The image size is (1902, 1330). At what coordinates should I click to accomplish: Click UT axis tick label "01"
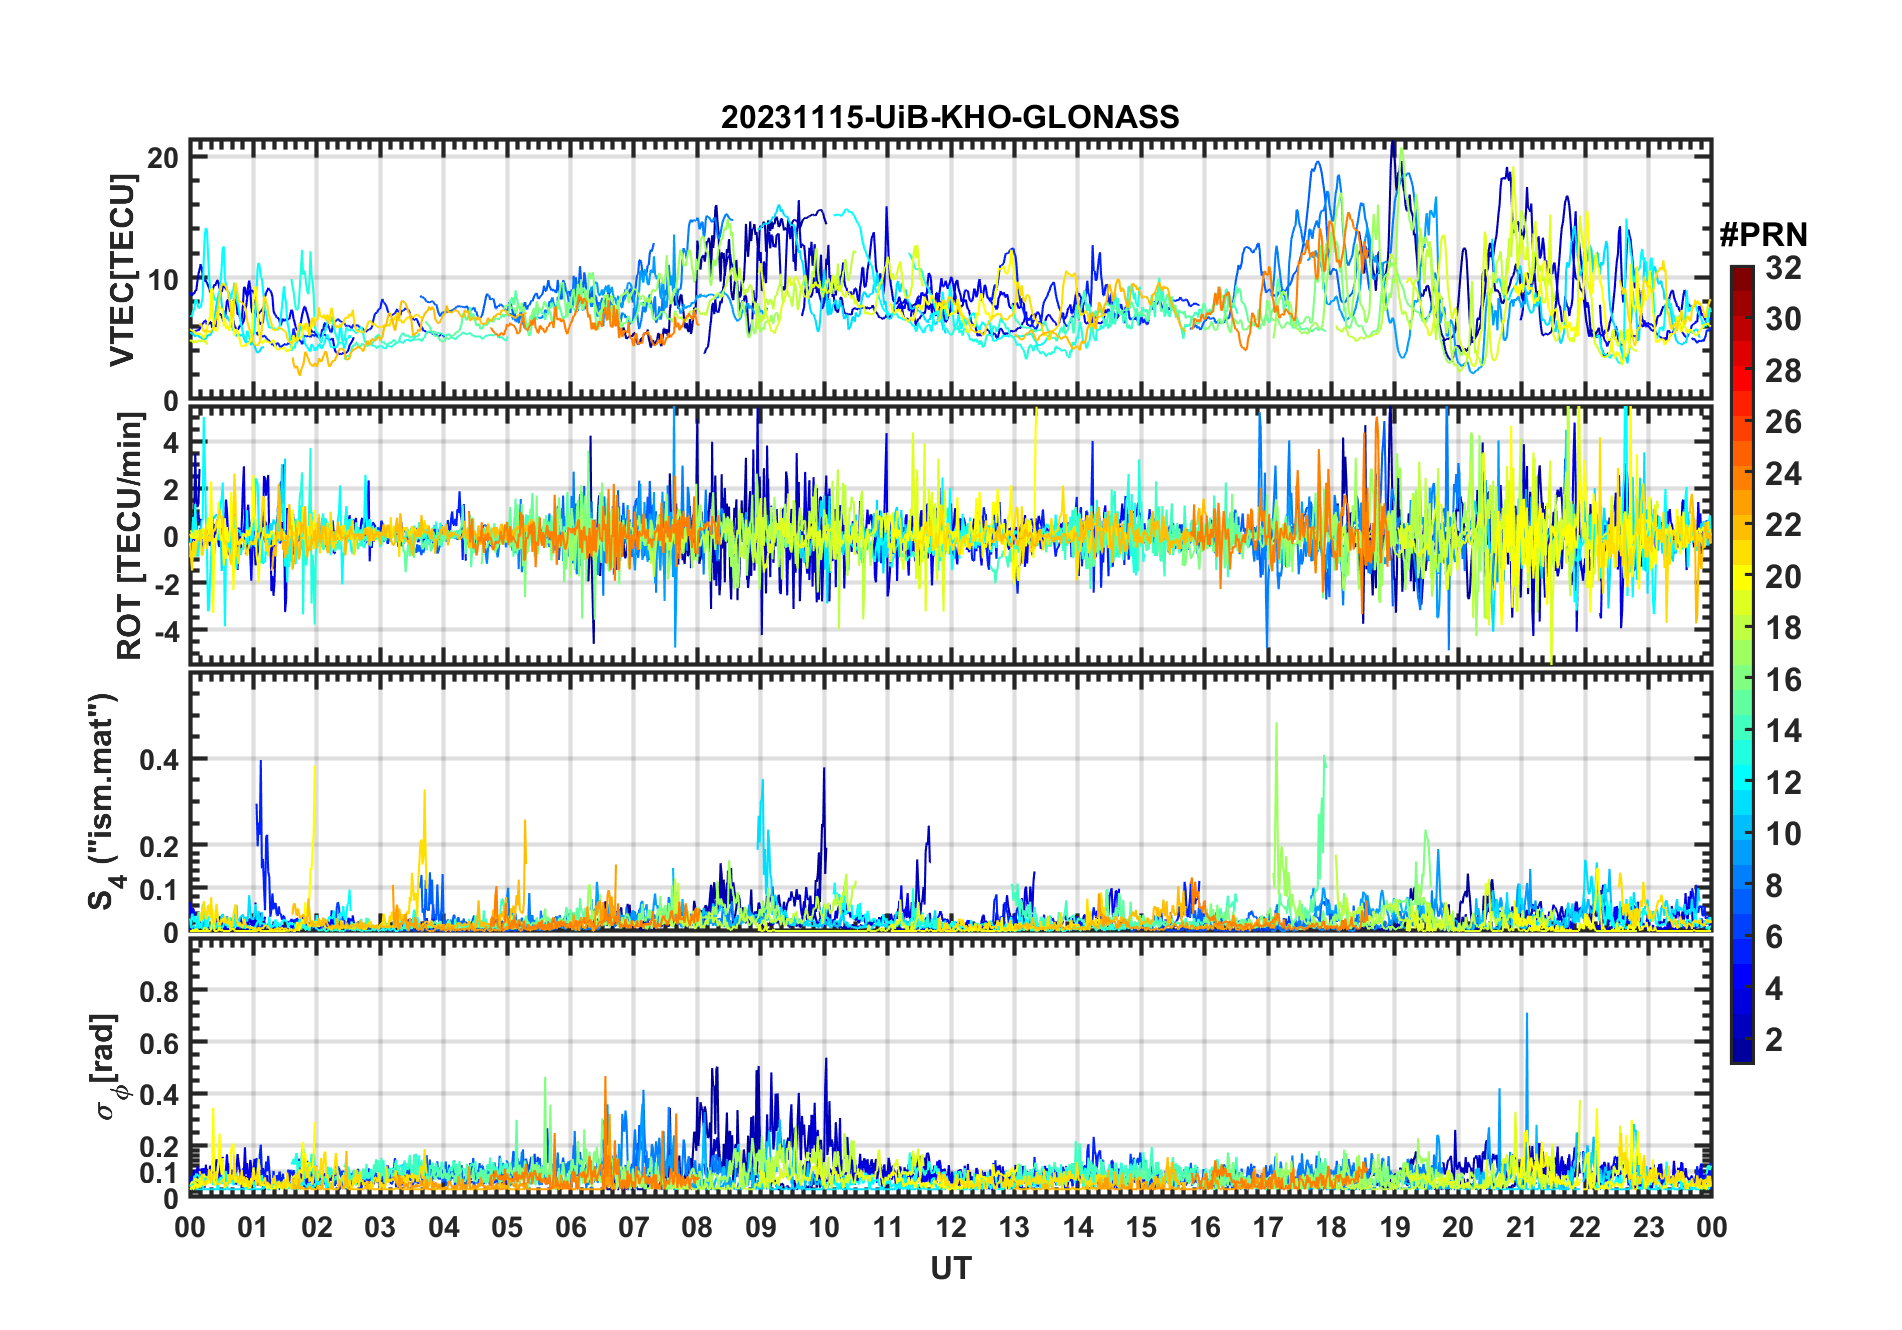pos(253,1227)
